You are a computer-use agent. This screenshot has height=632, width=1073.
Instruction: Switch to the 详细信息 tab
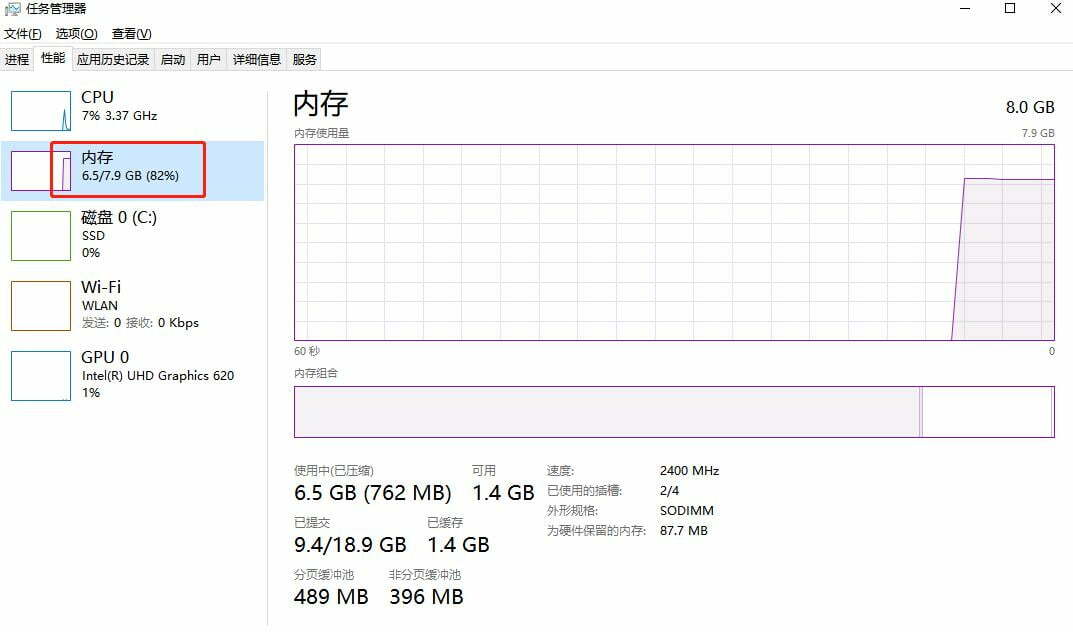pyautogui.click(x=257, y=60)
